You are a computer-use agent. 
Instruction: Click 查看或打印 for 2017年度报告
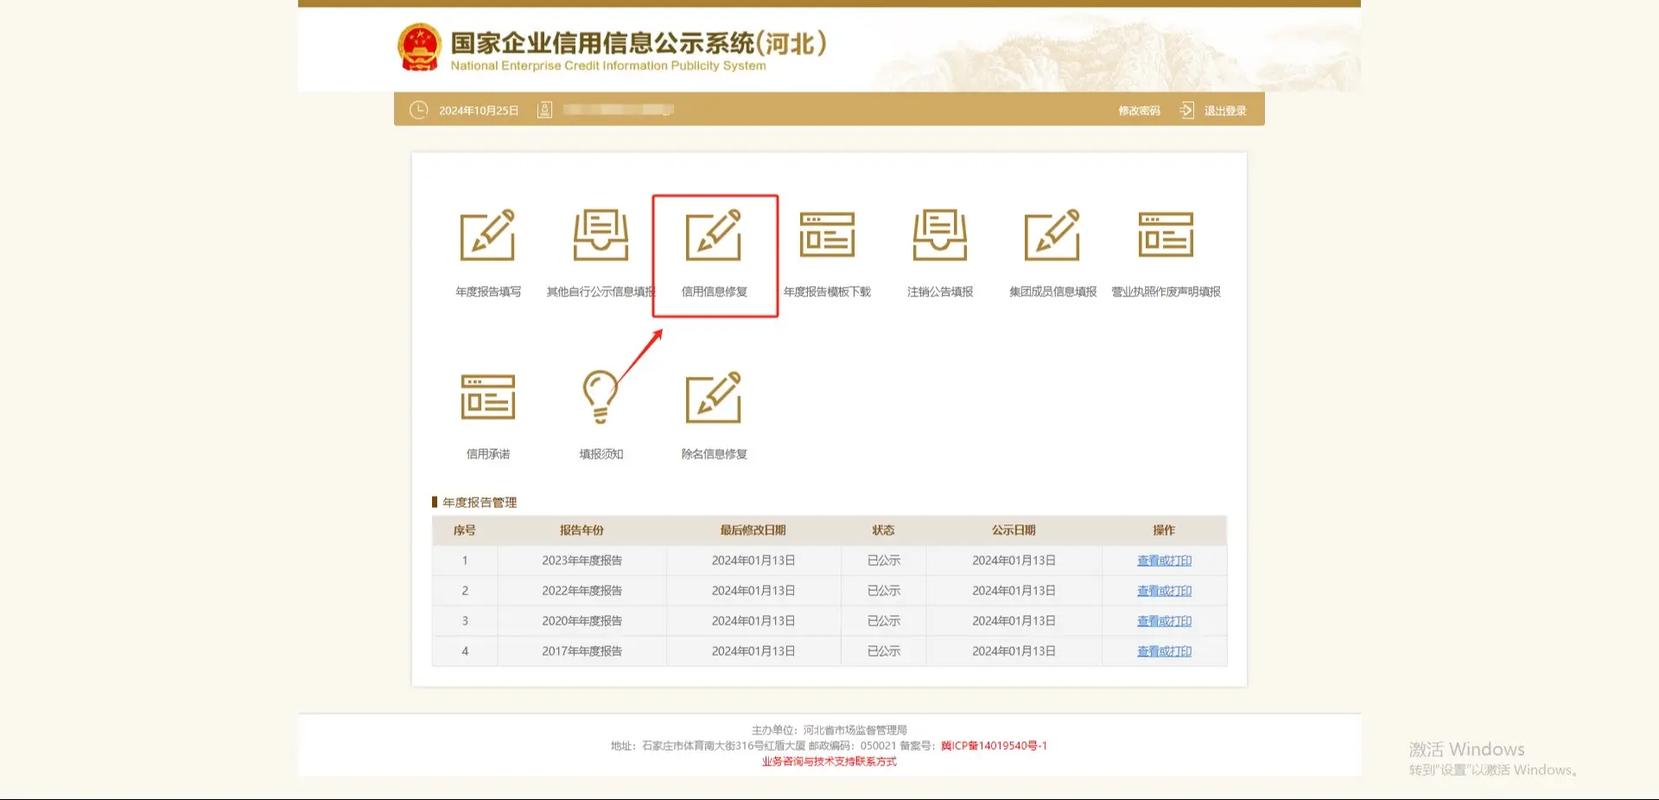(x=1164, y=651)
